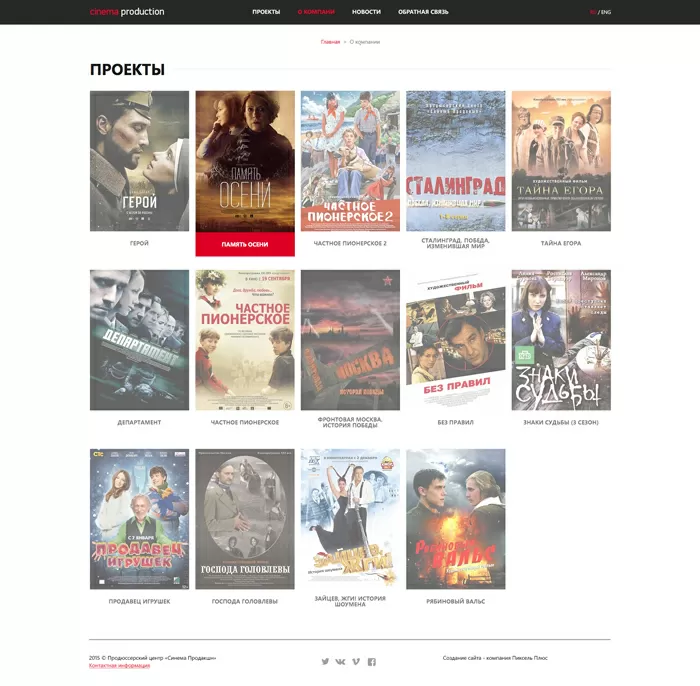Open the Тайна Егора poster
This screenshot has width=700, height=686.
(x=561, y=161)
